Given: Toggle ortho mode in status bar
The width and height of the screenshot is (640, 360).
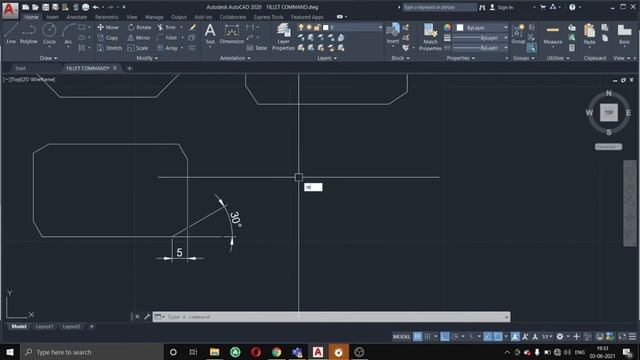Looking at the screenshot, I should (445, 336).
